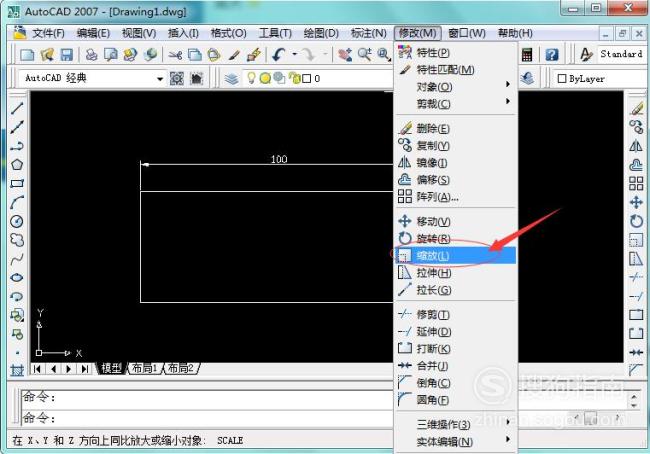
Task: Open the ByLayer color dropdown
Action: point(600,78)
